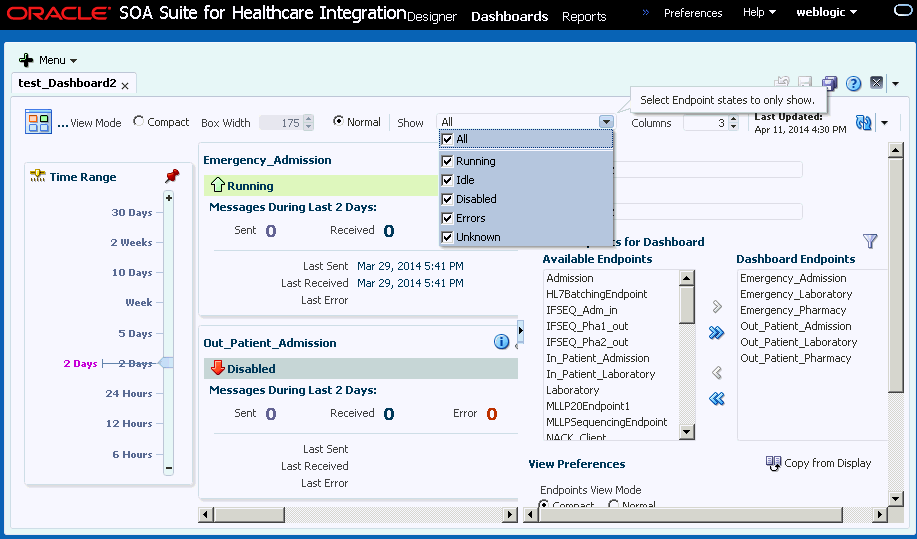
Task: Select HL7BatchingEndpoint in Available Endpoints
Action: pos(597,294)
